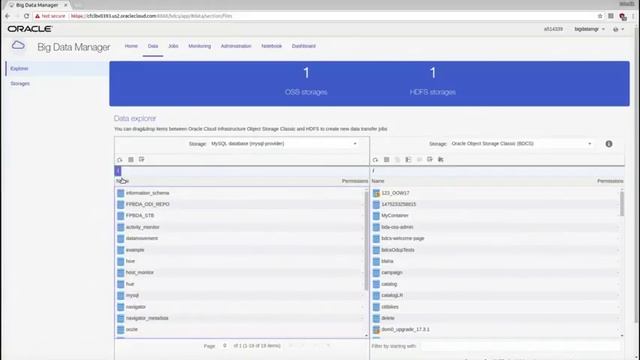This screenshot has width=640, height=360.
Task: Select the citibikes container row
Action: 495,307
